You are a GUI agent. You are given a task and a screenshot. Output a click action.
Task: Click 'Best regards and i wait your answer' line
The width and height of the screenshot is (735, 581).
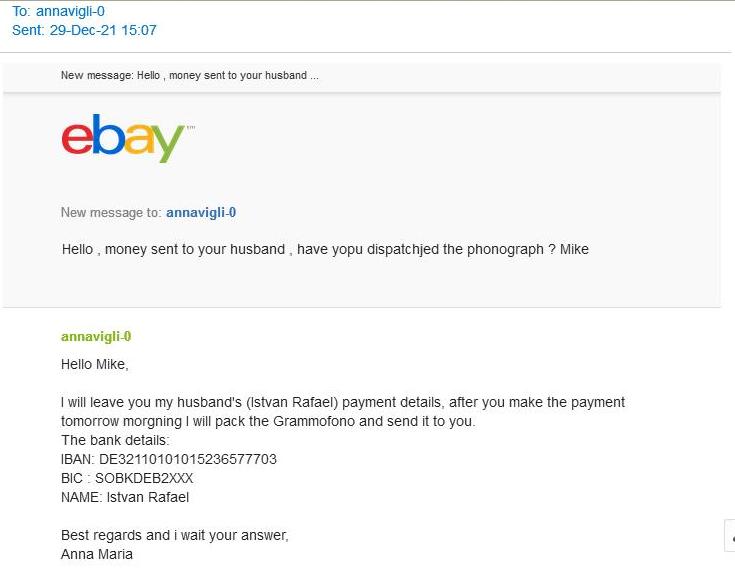pos(174,535)
